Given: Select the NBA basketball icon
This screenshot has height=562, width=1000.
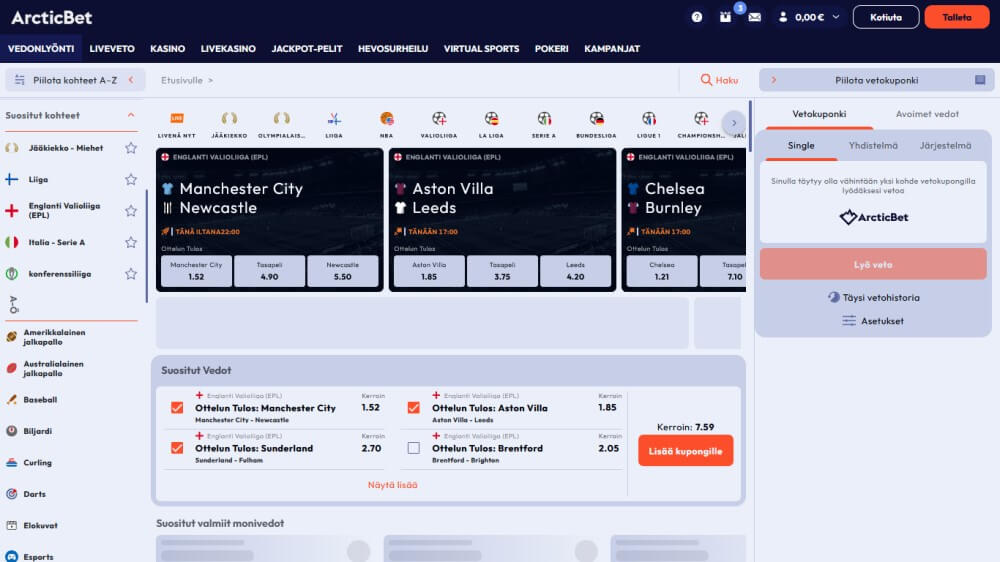Looking at the screenshot, I should pyautogui.click(x=387, y=119).
